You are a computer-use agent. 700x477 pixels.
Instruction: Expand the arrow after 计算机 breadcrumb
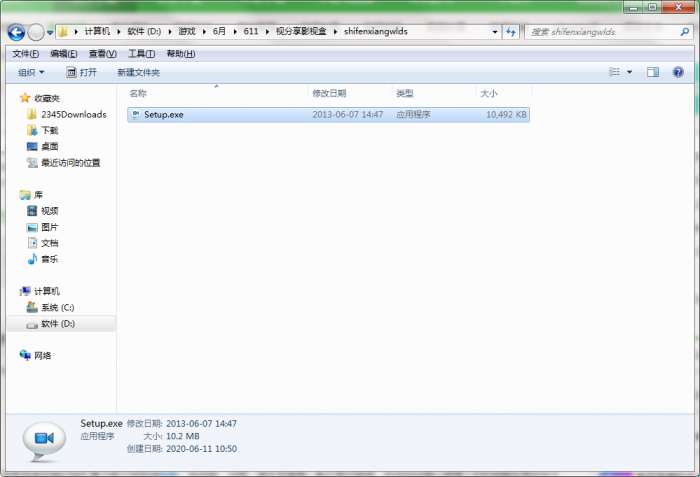119,32
